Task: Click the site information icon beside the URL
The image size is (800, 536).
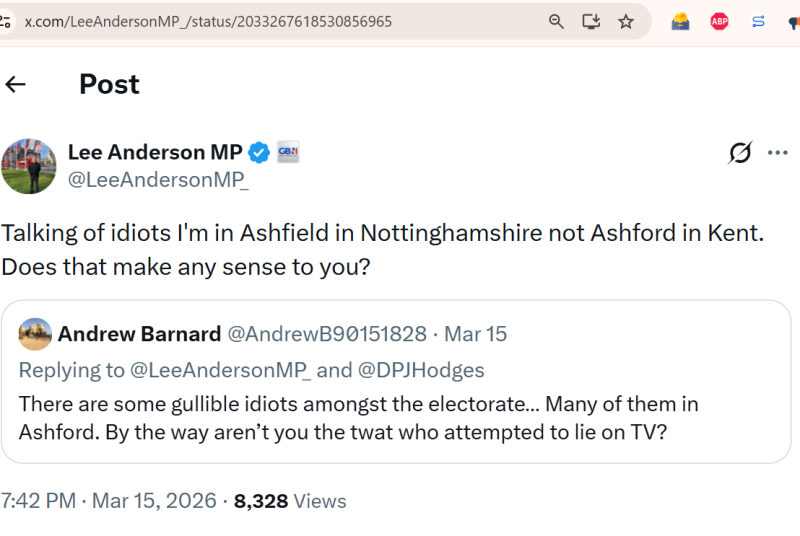Action: [x=5, y=21]
